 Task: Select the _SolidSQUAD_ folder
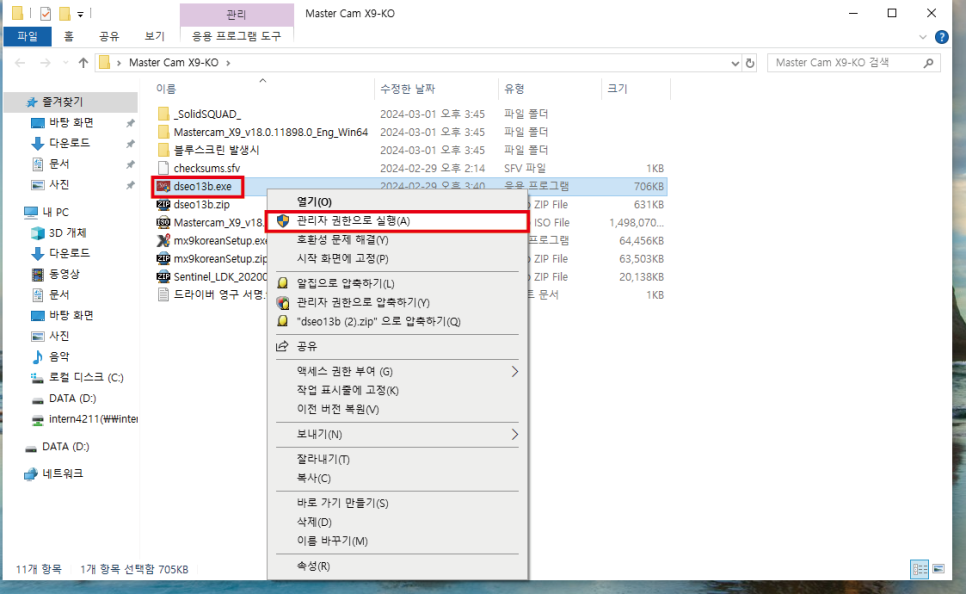tap(207, 114)
